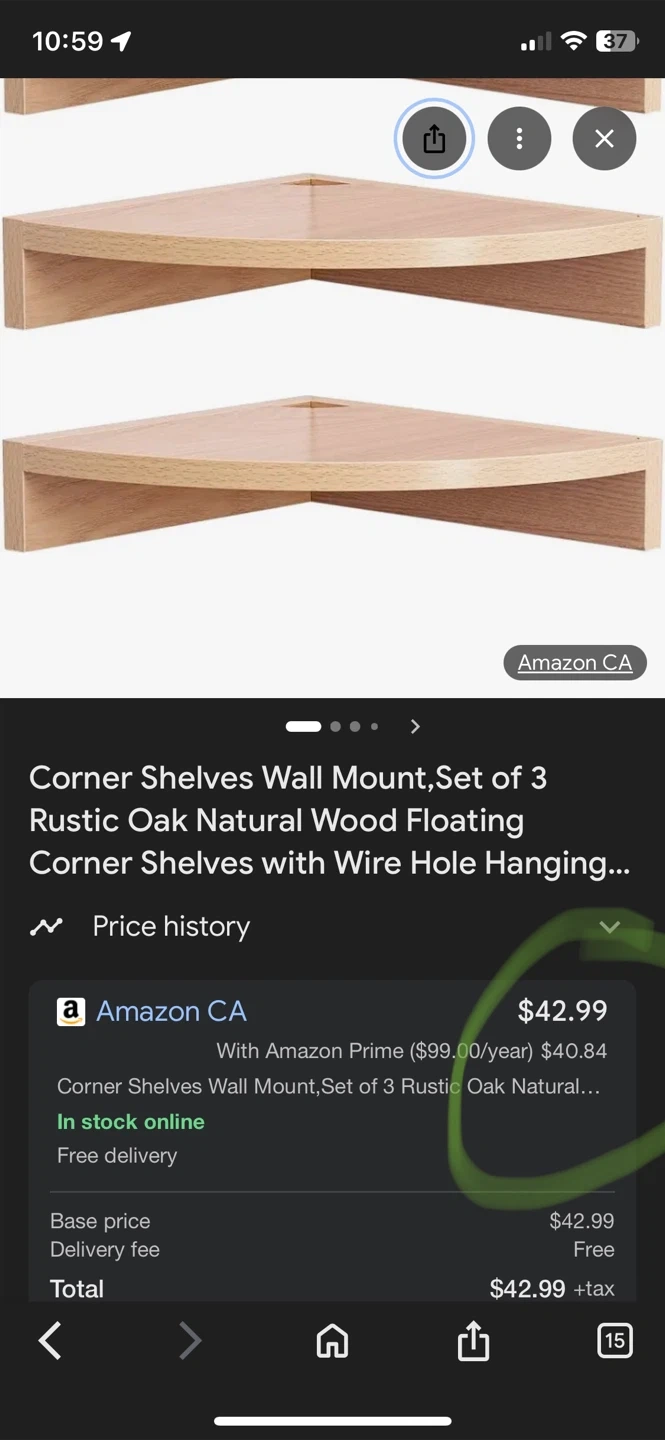Tap the share button in the bottom toolbar

[473, 1341]
